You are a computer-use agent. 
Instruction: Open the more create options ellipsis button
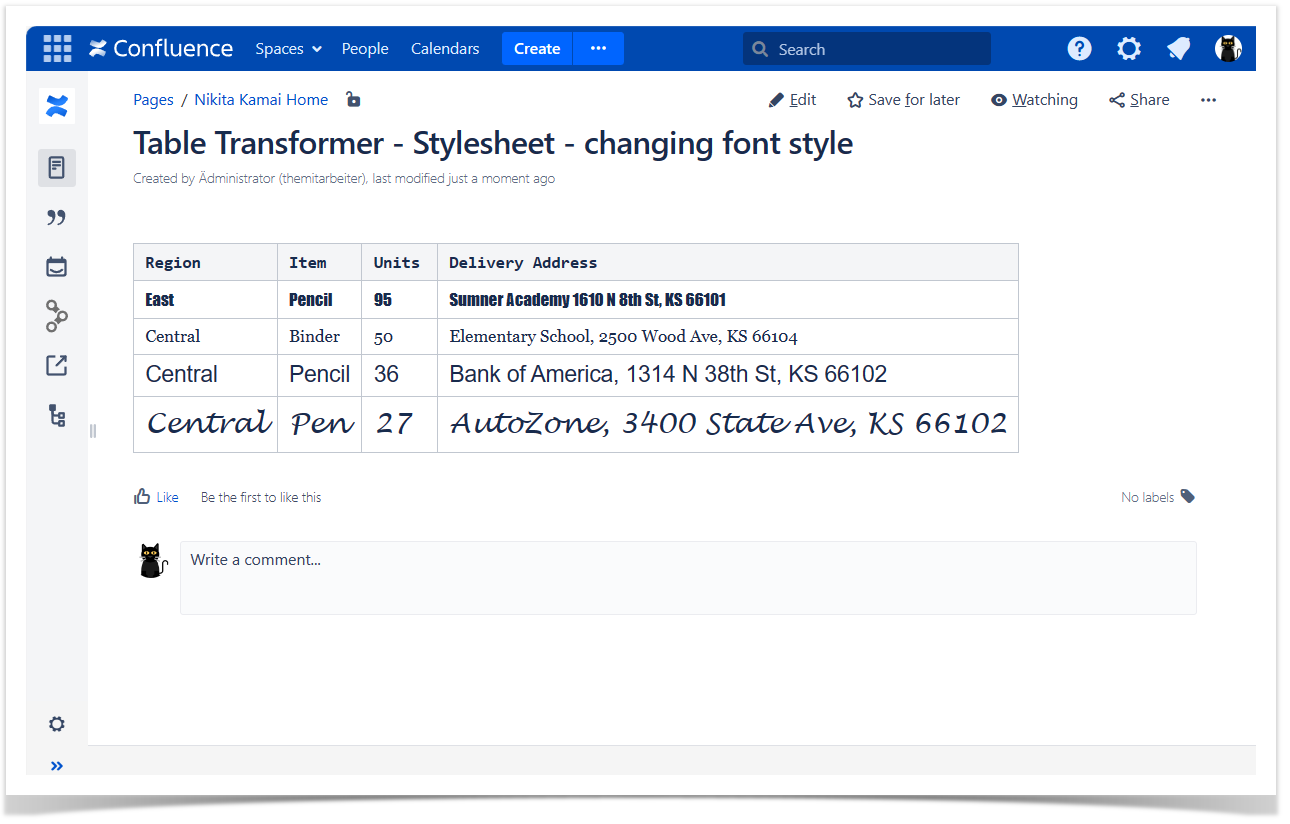tap(598, 48)
